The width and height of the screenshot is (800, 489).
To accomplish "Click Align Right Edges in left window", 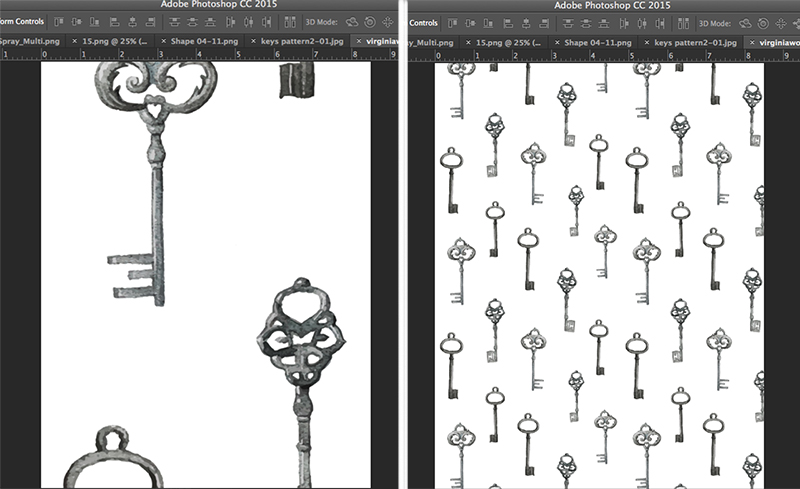I will pos(150,22).
